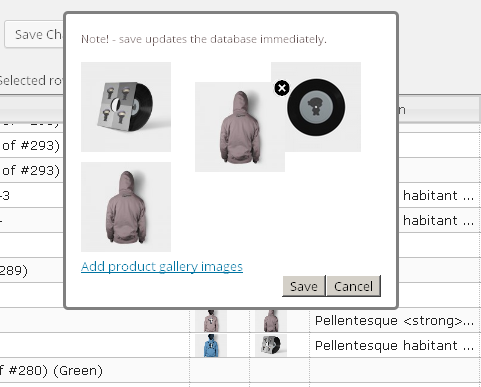481x387 pixels.
Task: Open the blue hoodie thumbnail in table
Action: tap(211, 345)
